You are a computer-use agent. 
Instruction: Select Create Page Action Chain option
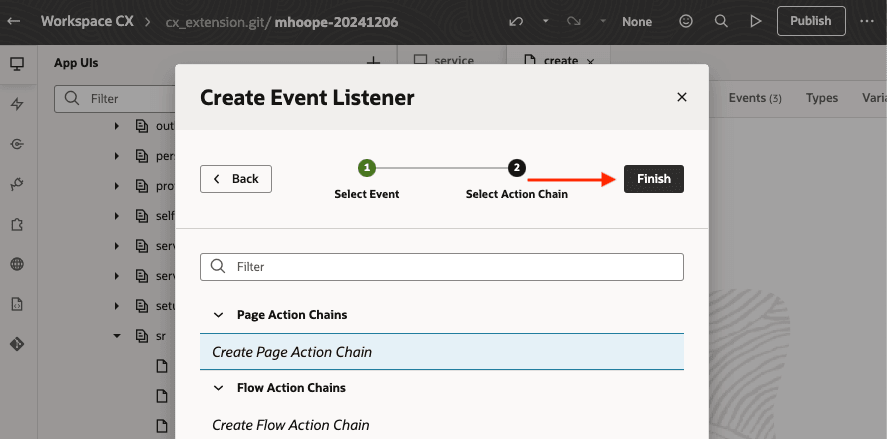coord(292,352)
